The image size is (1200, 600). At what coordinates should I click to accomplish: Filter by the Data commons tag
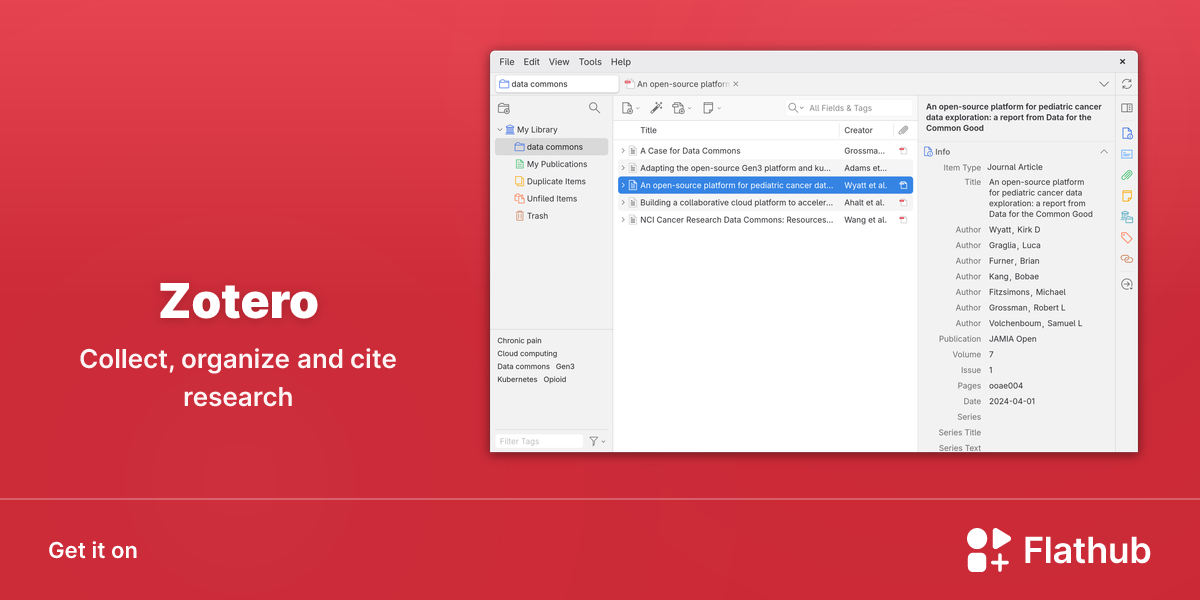point(523,367)
